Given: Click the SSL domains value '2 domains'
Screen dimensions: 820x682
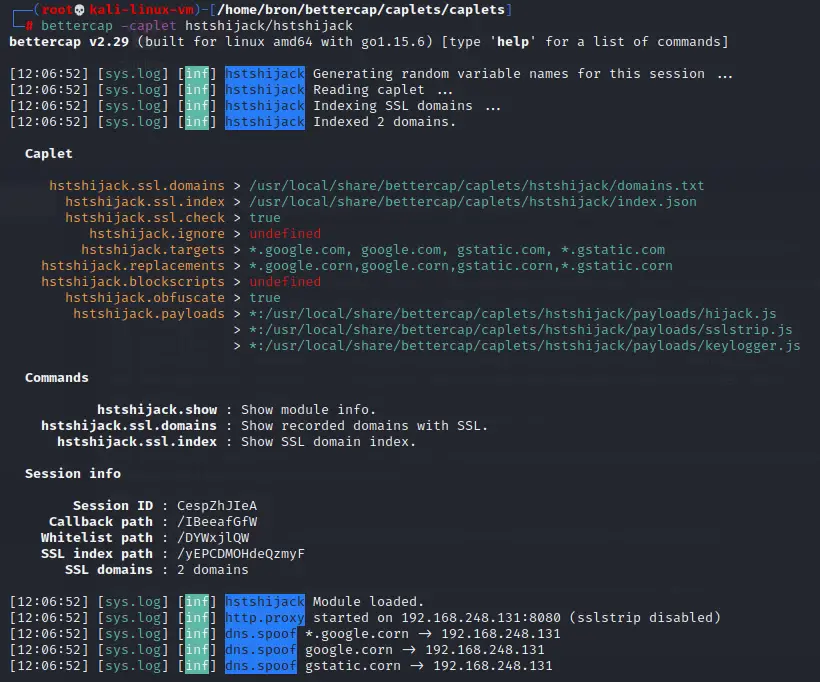Looking at the screenshot, I should click(213, 570).
